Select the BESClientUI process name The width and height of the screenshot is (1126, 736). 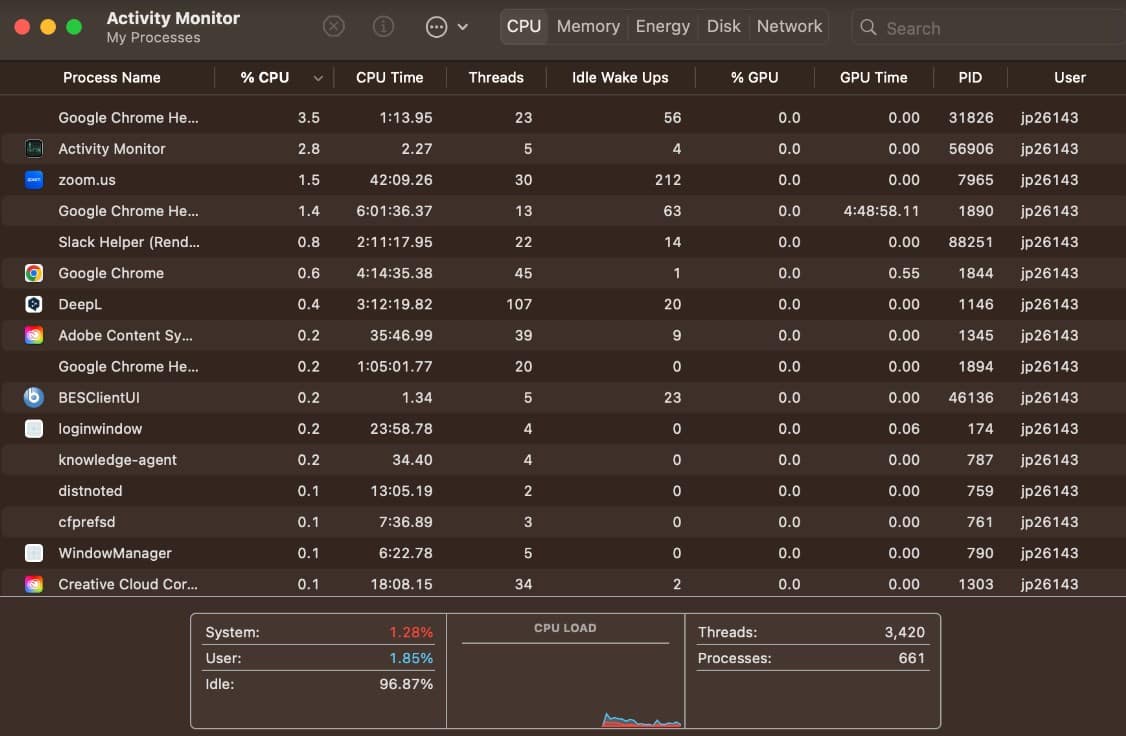click(x=98, y=398)
